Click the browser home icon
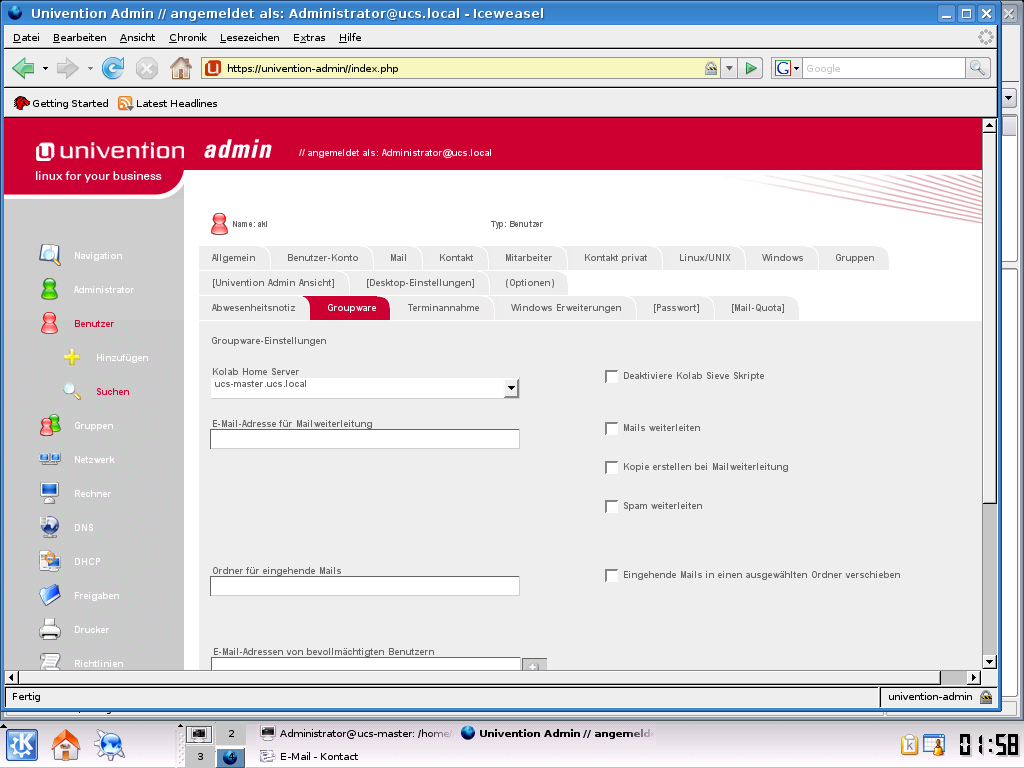Image resolution: width=1024 pixels, height=768 pixels. coord(180,68)
